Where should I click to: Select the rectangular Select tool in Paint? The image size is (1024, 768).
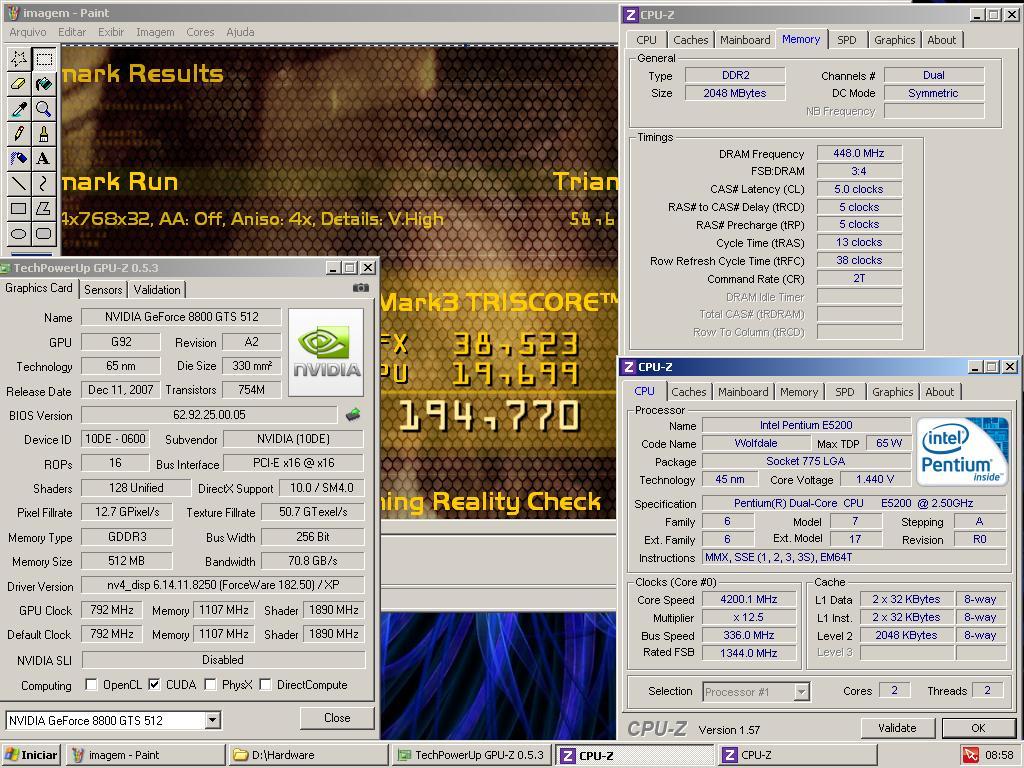click(44, 59)
